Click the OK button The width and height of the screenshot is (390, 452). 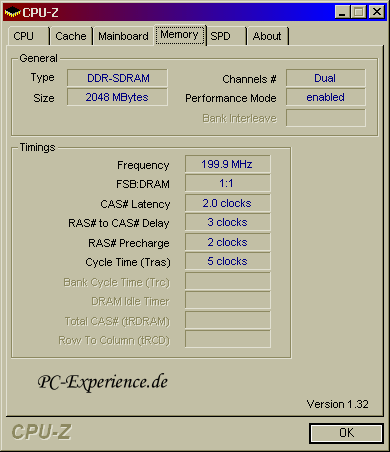[346, 433]
